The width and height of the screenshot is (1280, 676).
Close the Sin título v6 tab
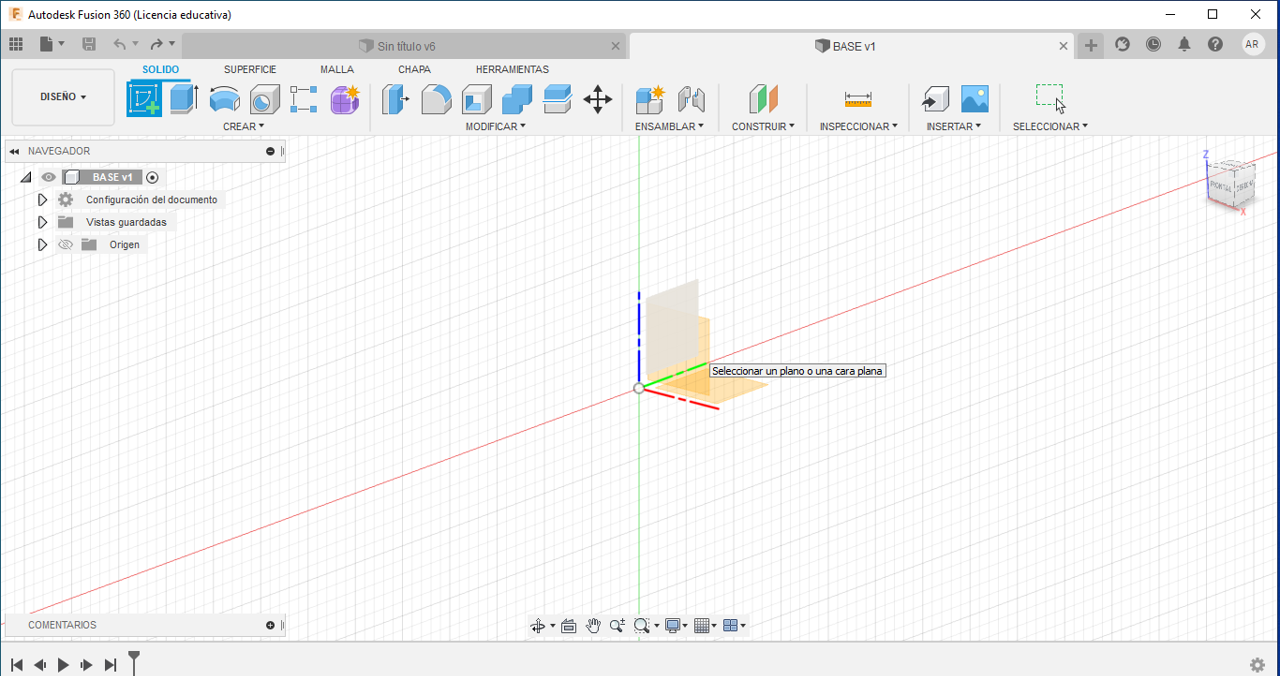tap(616, 46)
